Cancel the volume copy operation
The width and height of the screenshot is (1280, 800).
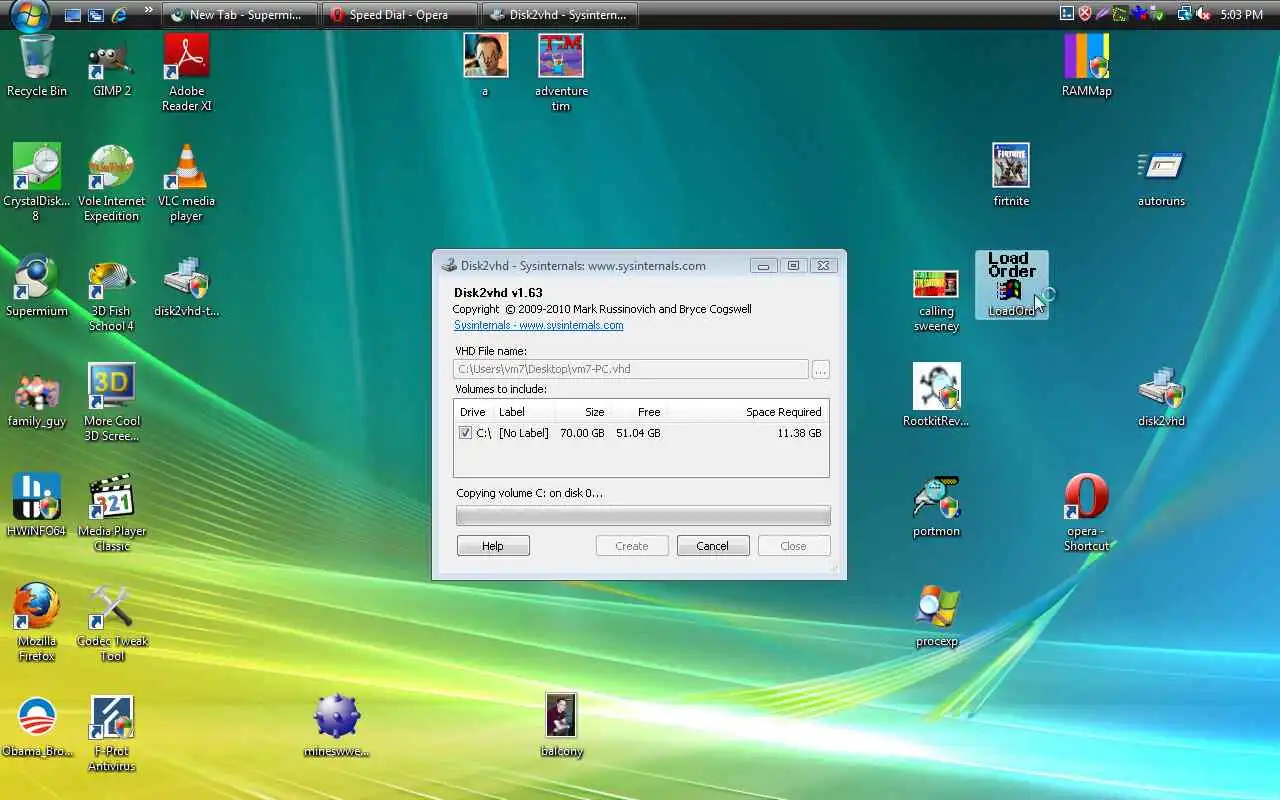coord(713,546)
